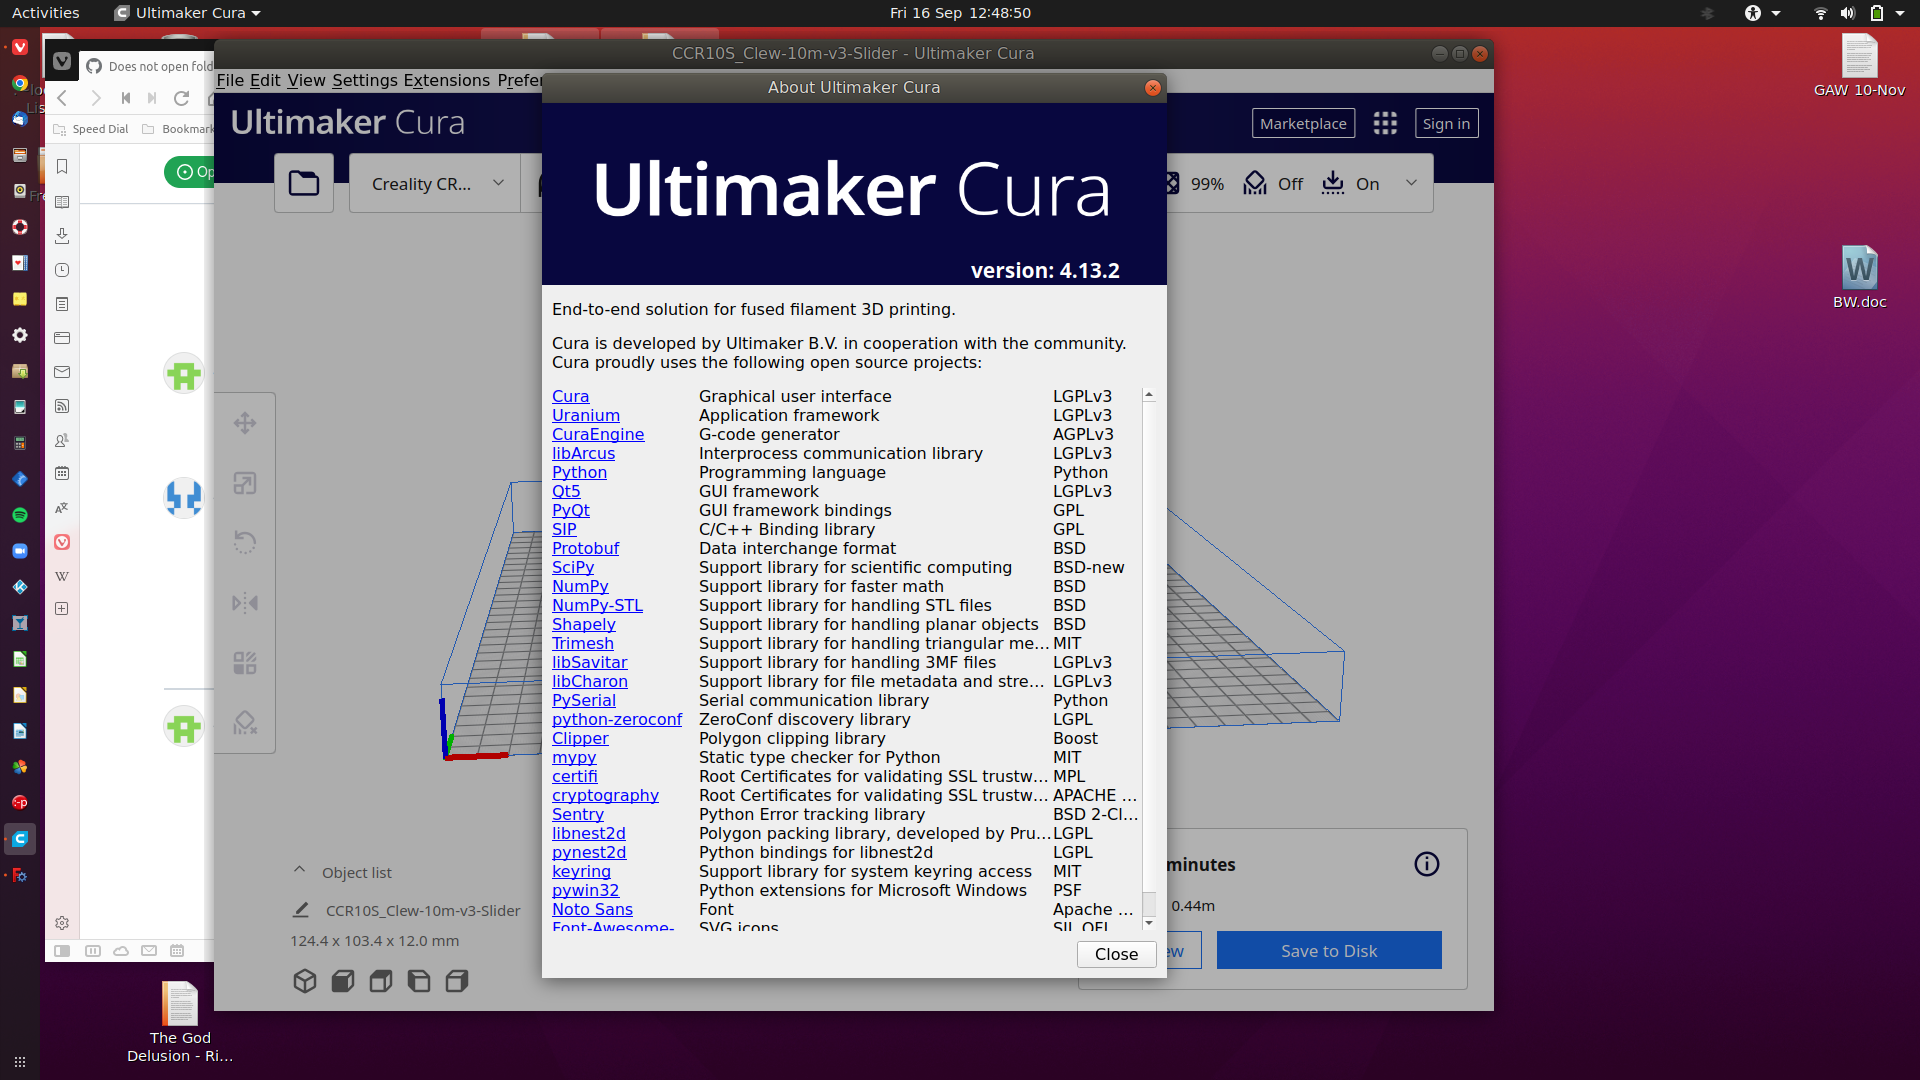Open the Settings menu
The image size is (1920, 1080).
point(364,80)
